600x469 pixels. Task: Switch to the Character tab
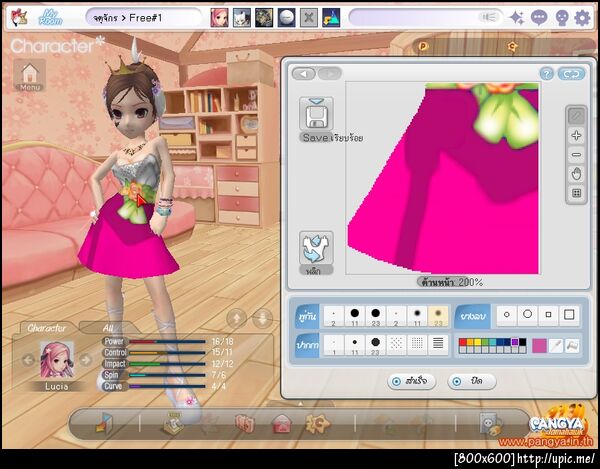[x=47, y=328]
